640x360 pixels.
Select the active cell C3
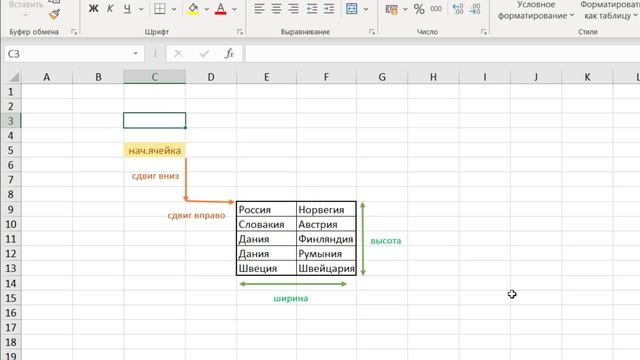click(155, 120)
